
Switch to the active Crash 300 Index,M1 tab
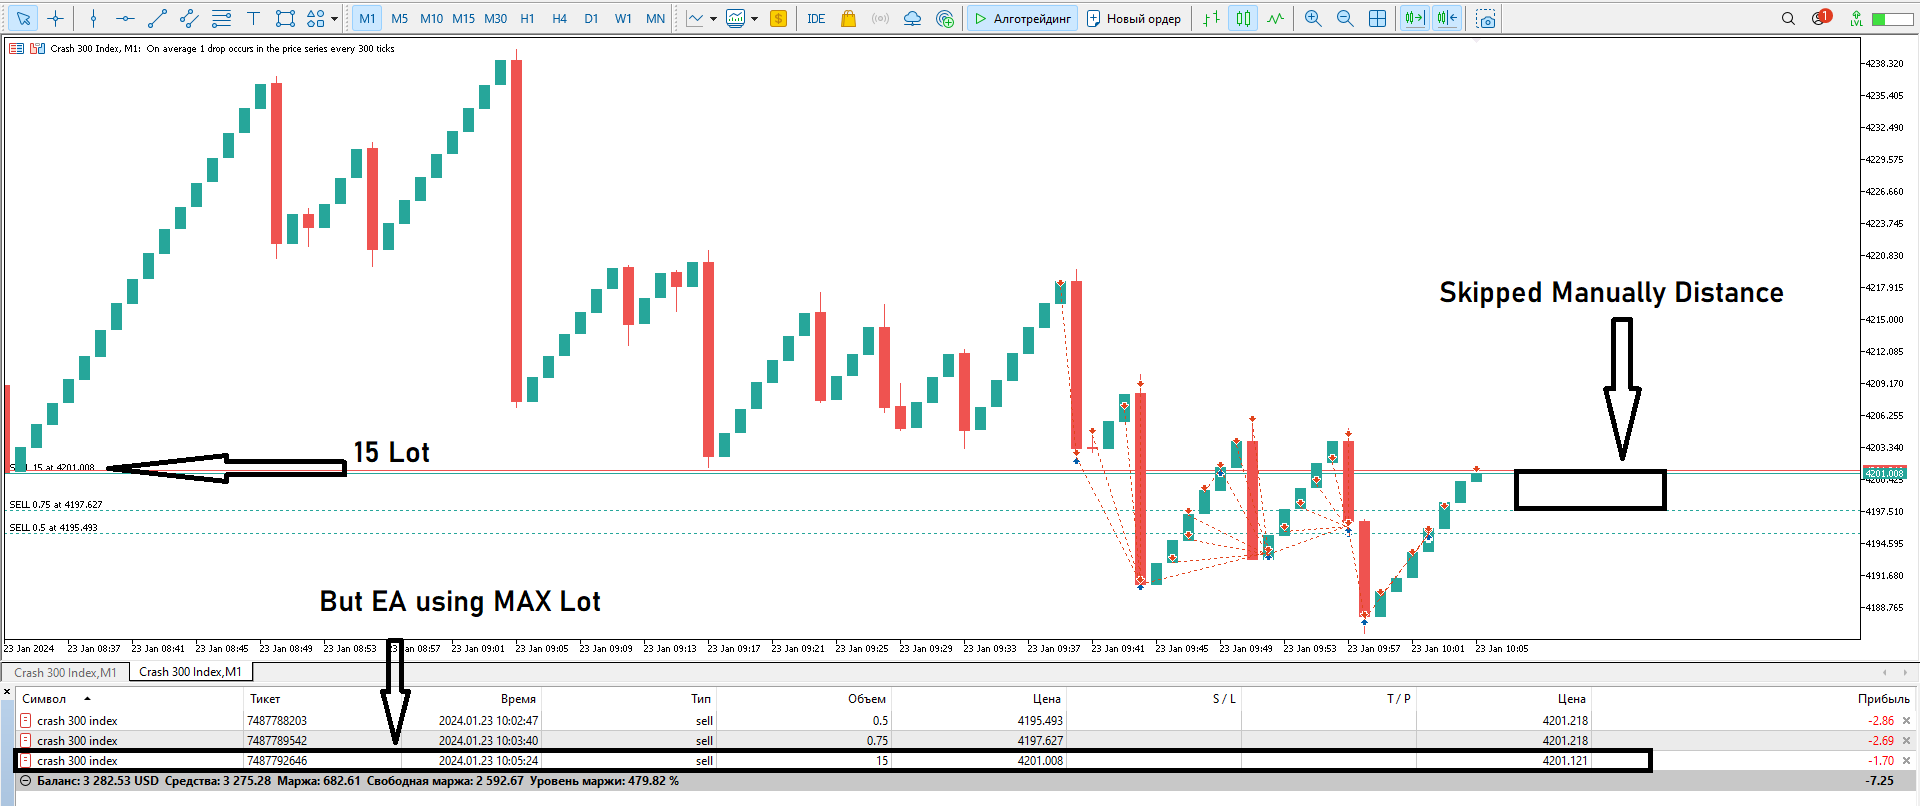point(190,672)
